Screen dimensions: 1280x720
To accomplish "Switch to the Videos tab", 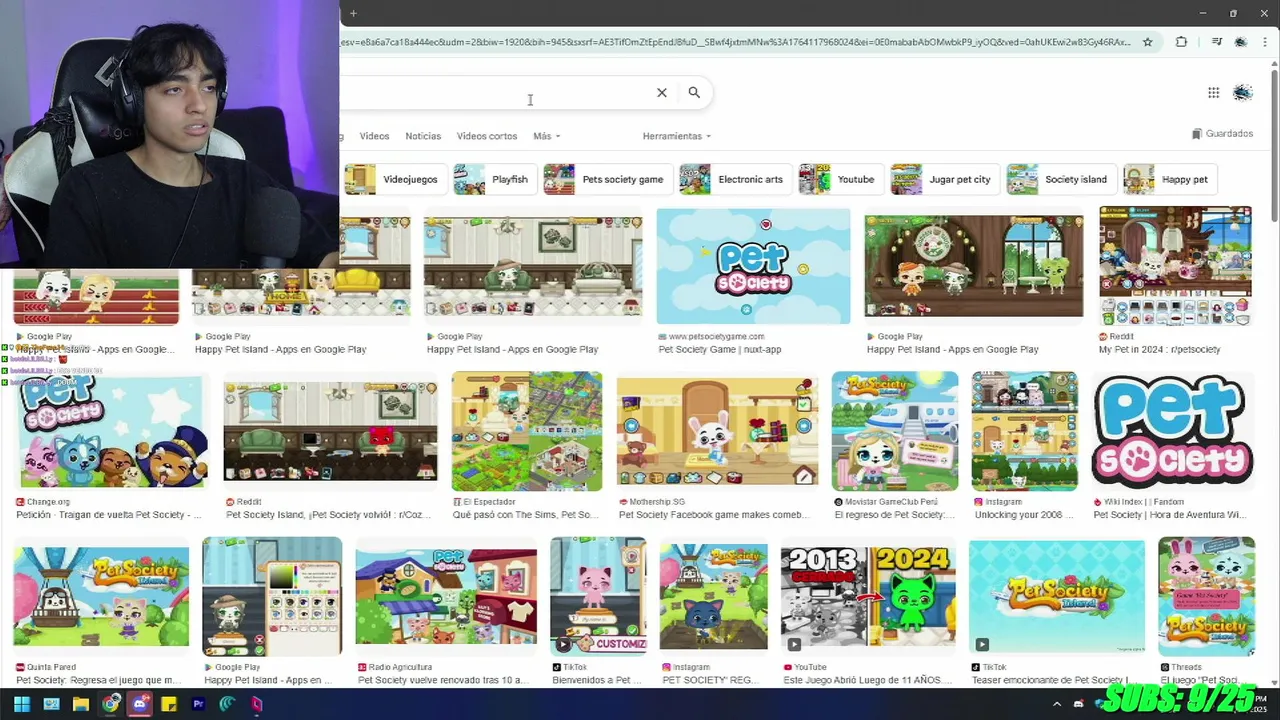I will click(374, 136).
